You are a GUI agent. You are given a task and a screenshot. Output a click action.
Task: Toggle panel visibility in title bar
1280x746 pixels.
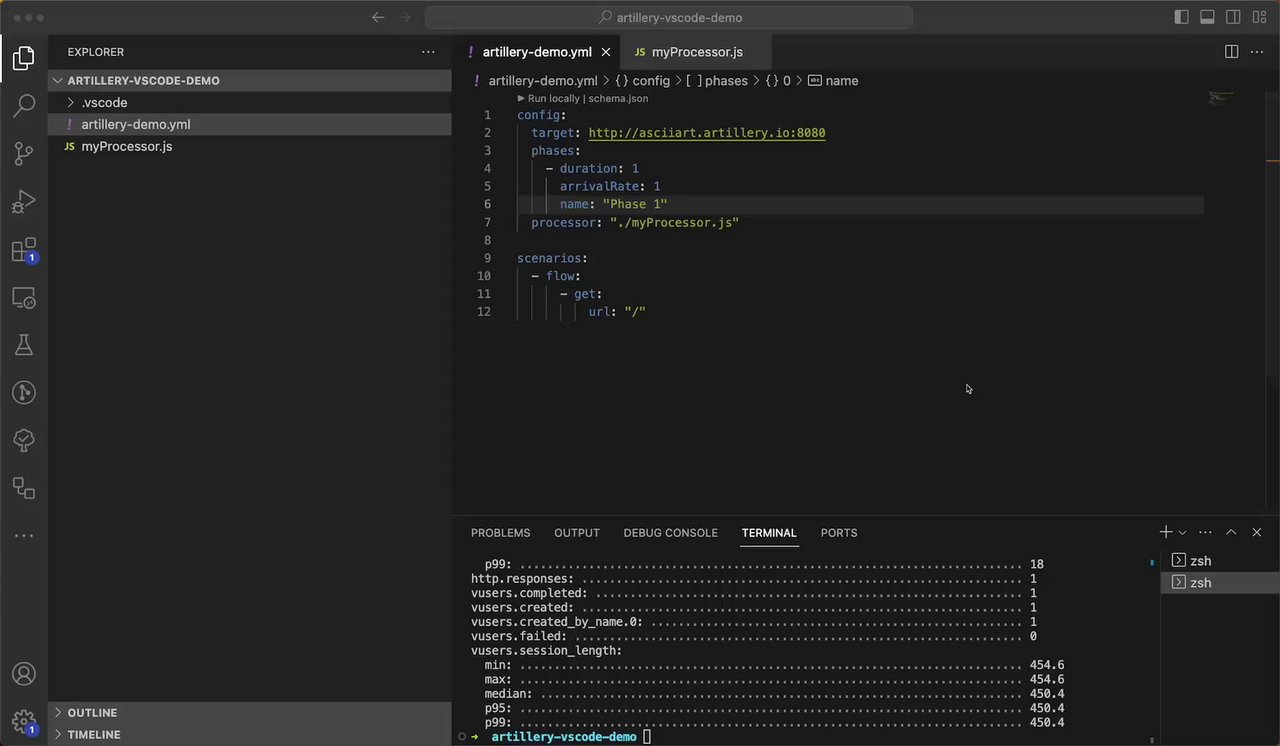click(1207, 17)
